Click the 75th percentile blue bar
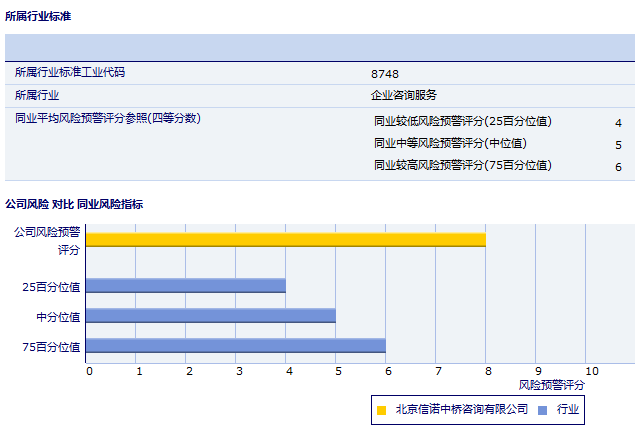 coord(235,346)
